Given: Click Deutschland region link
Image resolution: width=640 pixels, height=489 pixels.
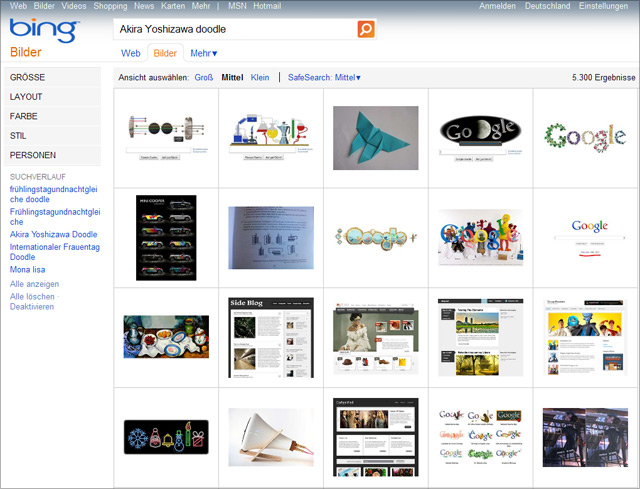Looking at the screenshot, I should pyautogui.click(x=547, y=6).
